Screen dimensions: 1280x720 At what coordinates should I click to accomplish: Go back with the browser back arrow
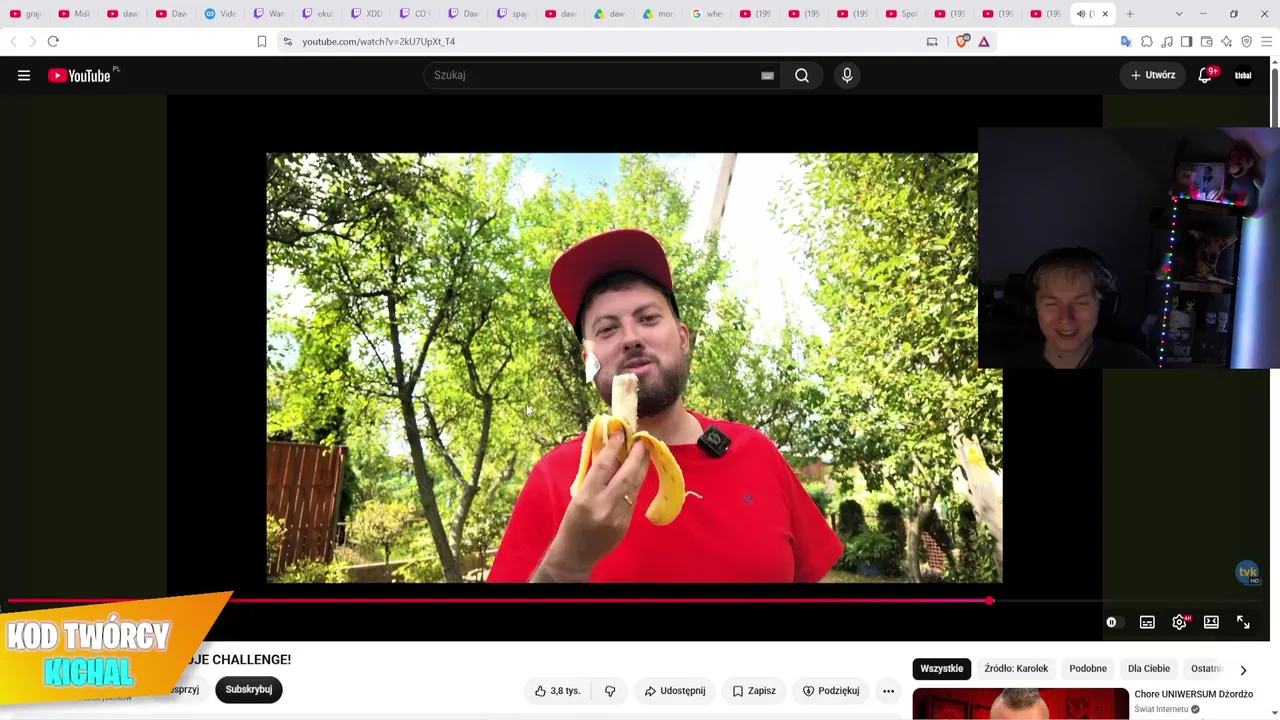point(13,41)
